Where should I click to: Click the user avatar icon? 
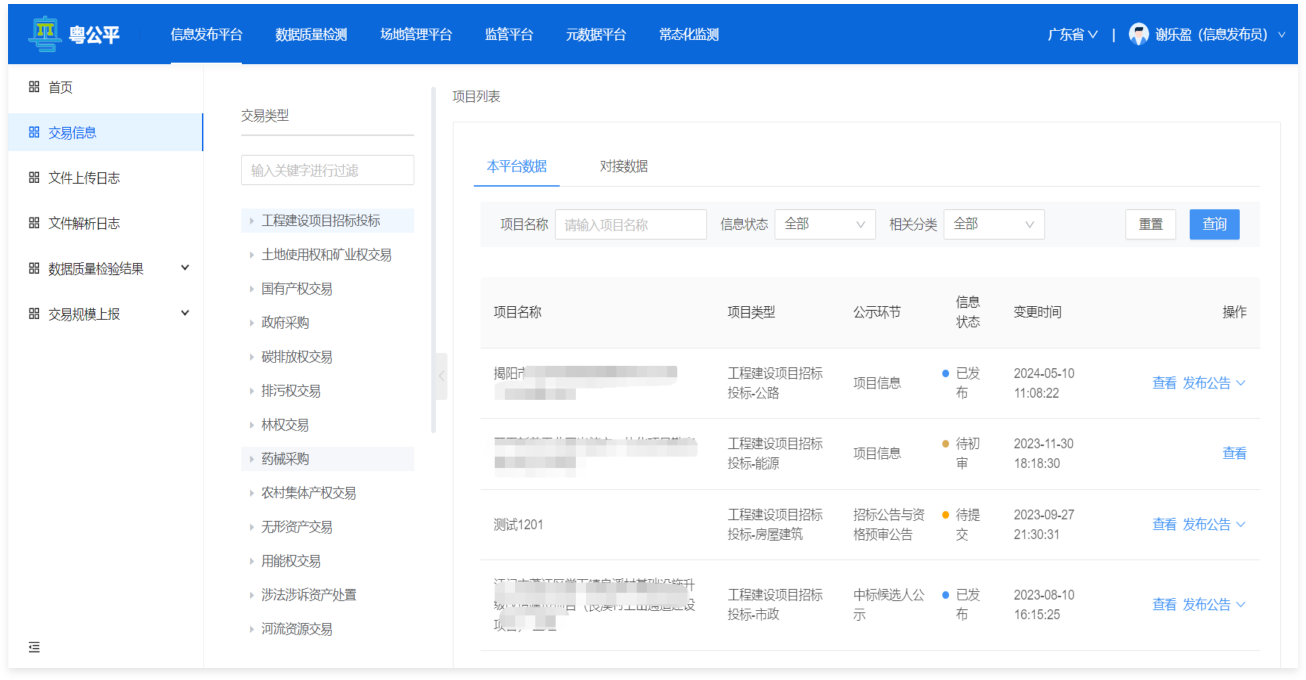point(1138,34)
